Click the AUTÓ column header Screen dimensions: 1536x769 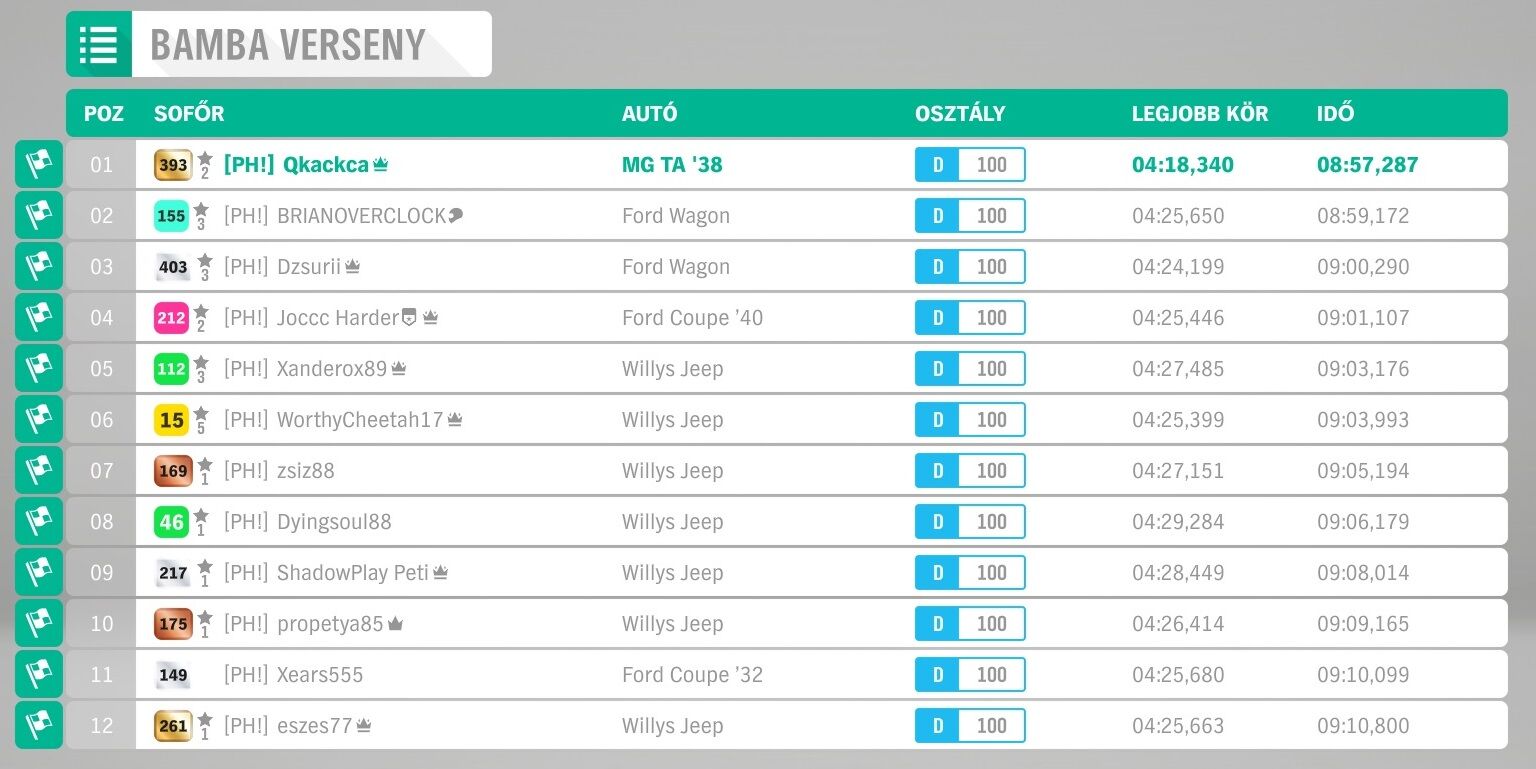tap(650, 113)
